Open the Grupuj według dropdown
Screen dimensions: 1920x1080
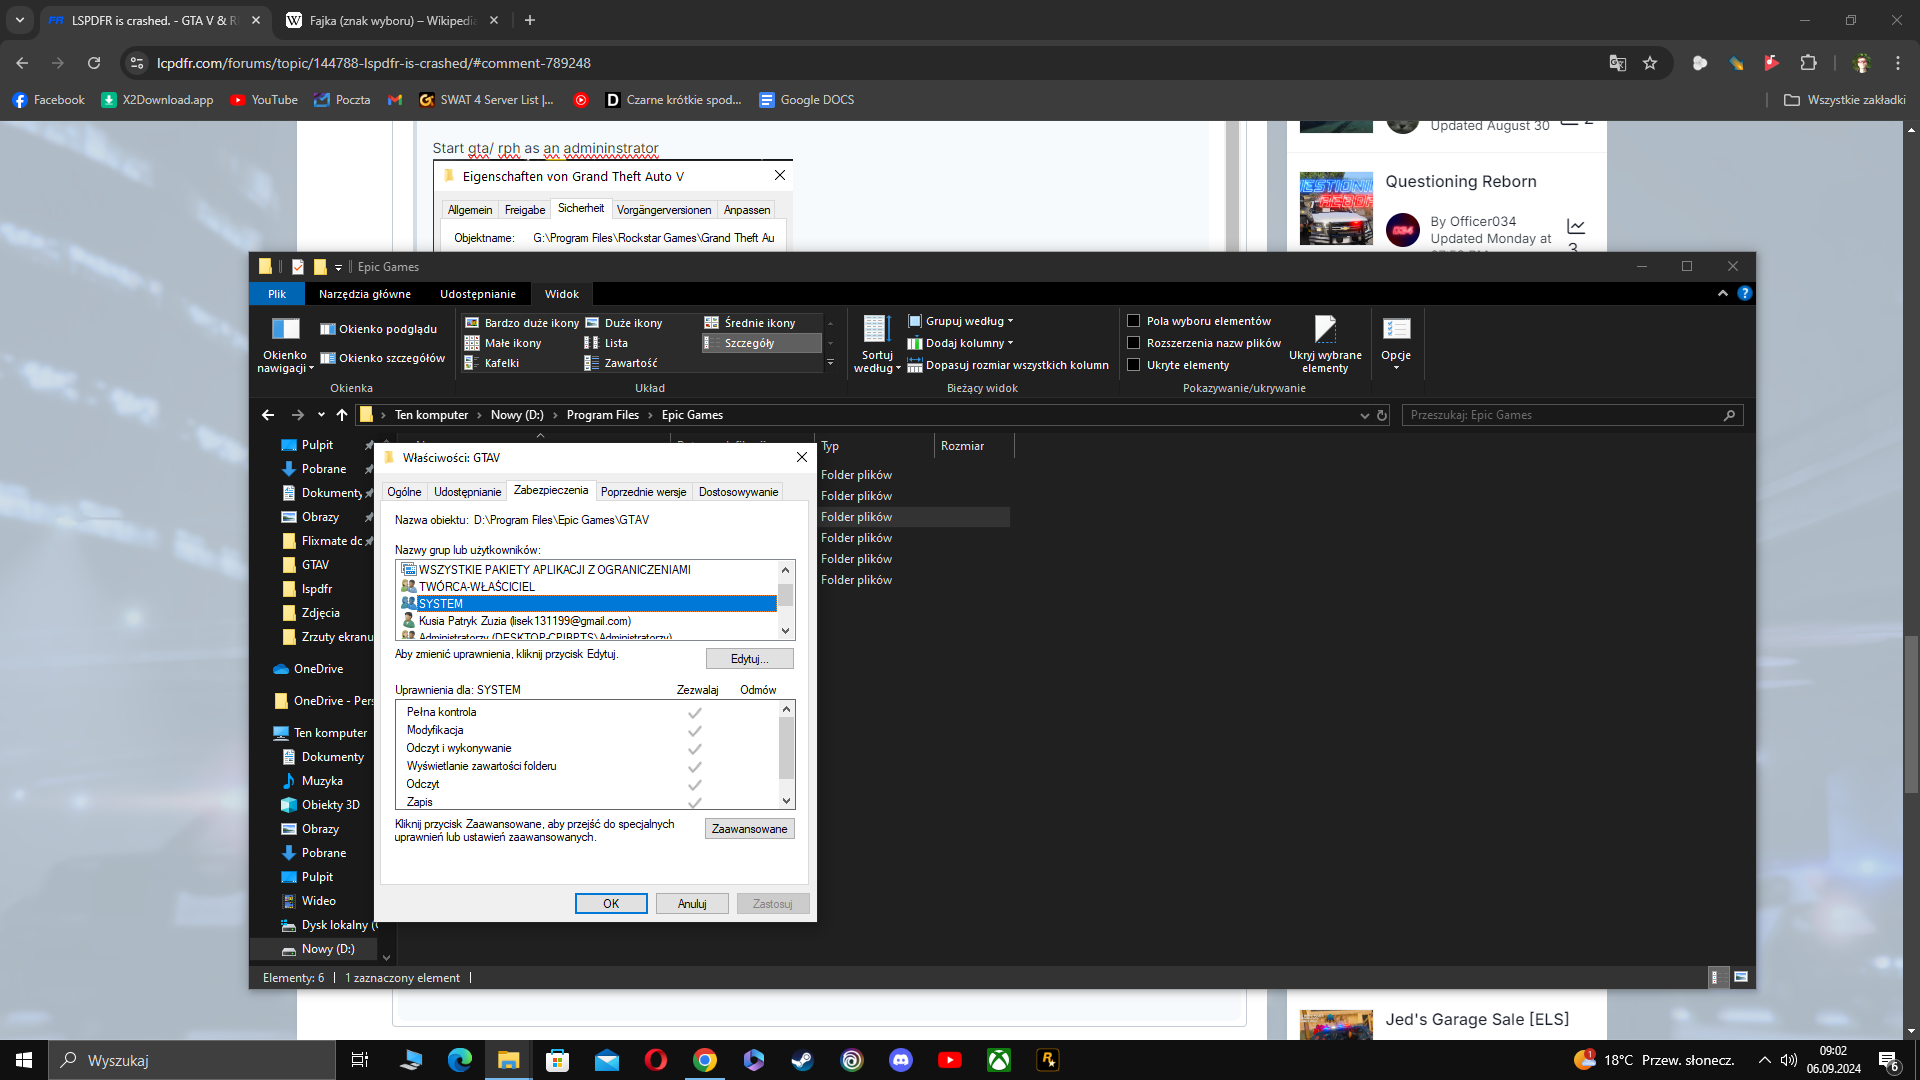963,321
